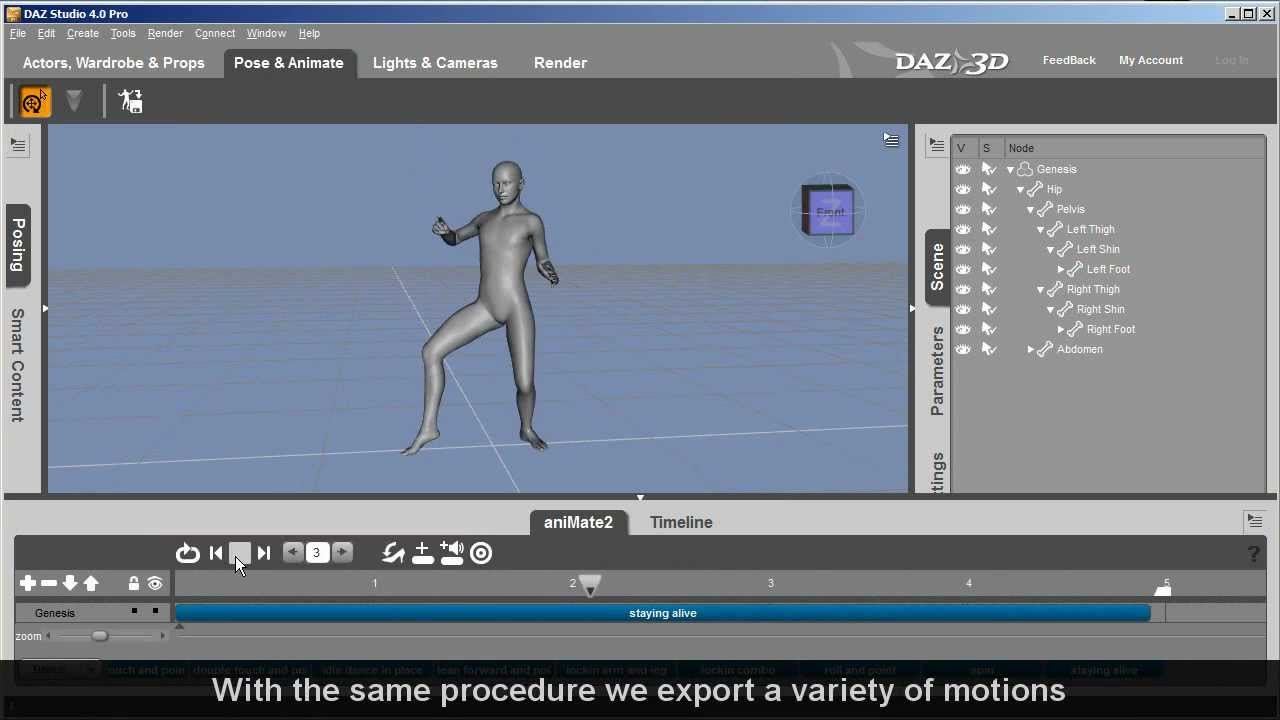Toggle selectability arrow for Pelvis row

[989, 209]
